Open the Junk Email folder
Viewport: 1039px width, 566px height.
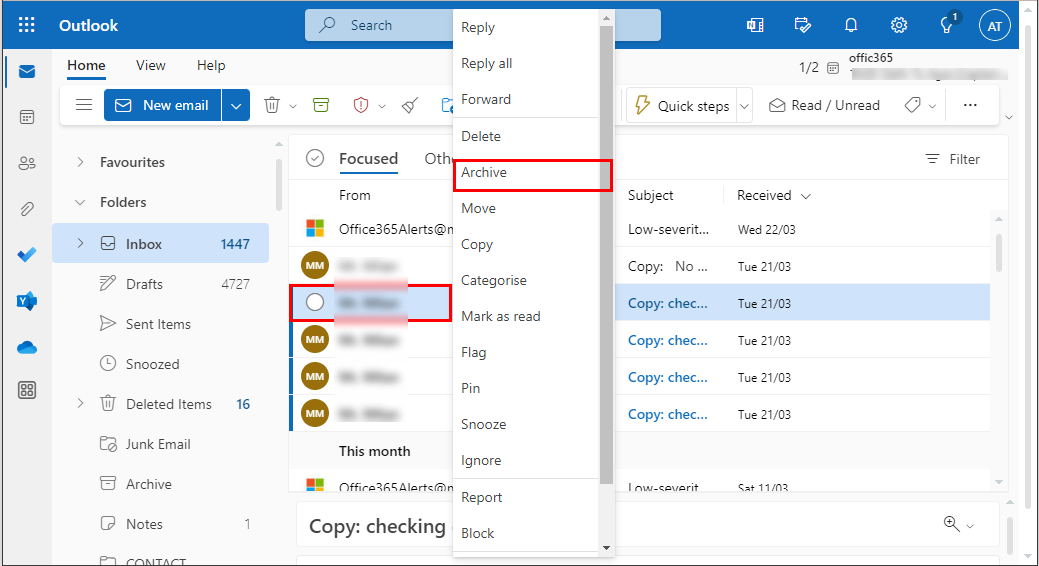coord(160,444)
